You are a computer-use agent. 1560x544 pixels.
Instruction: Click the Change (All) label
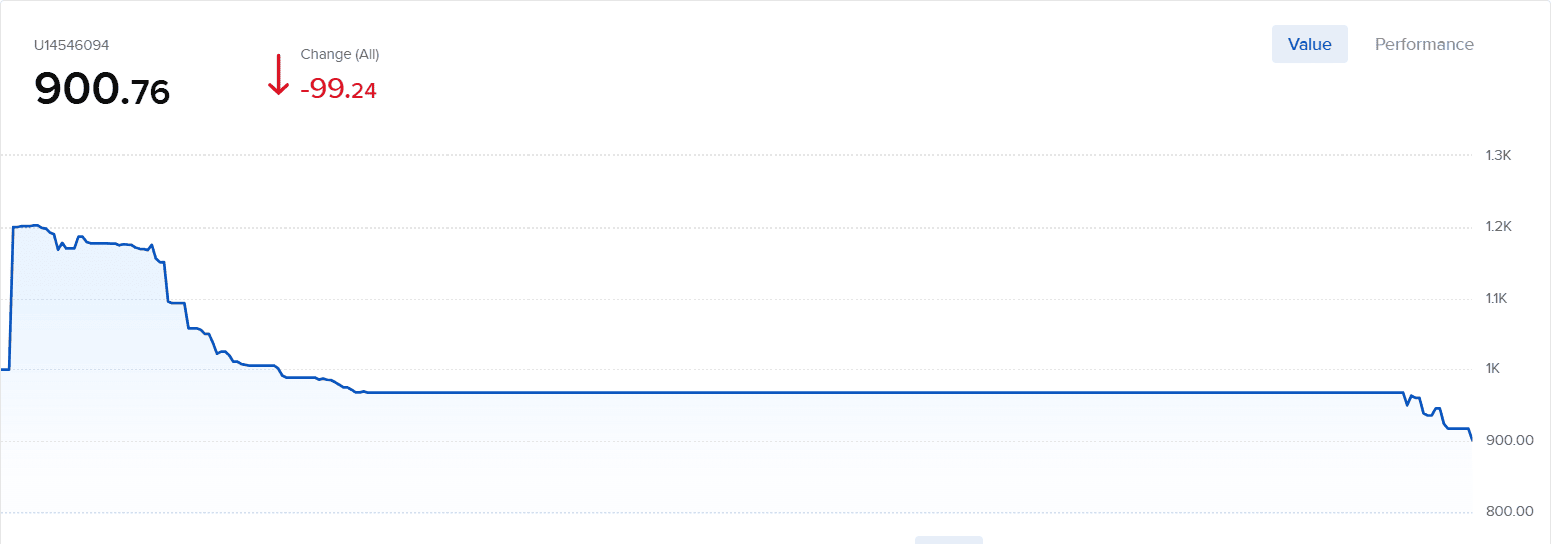pos(340,54)
